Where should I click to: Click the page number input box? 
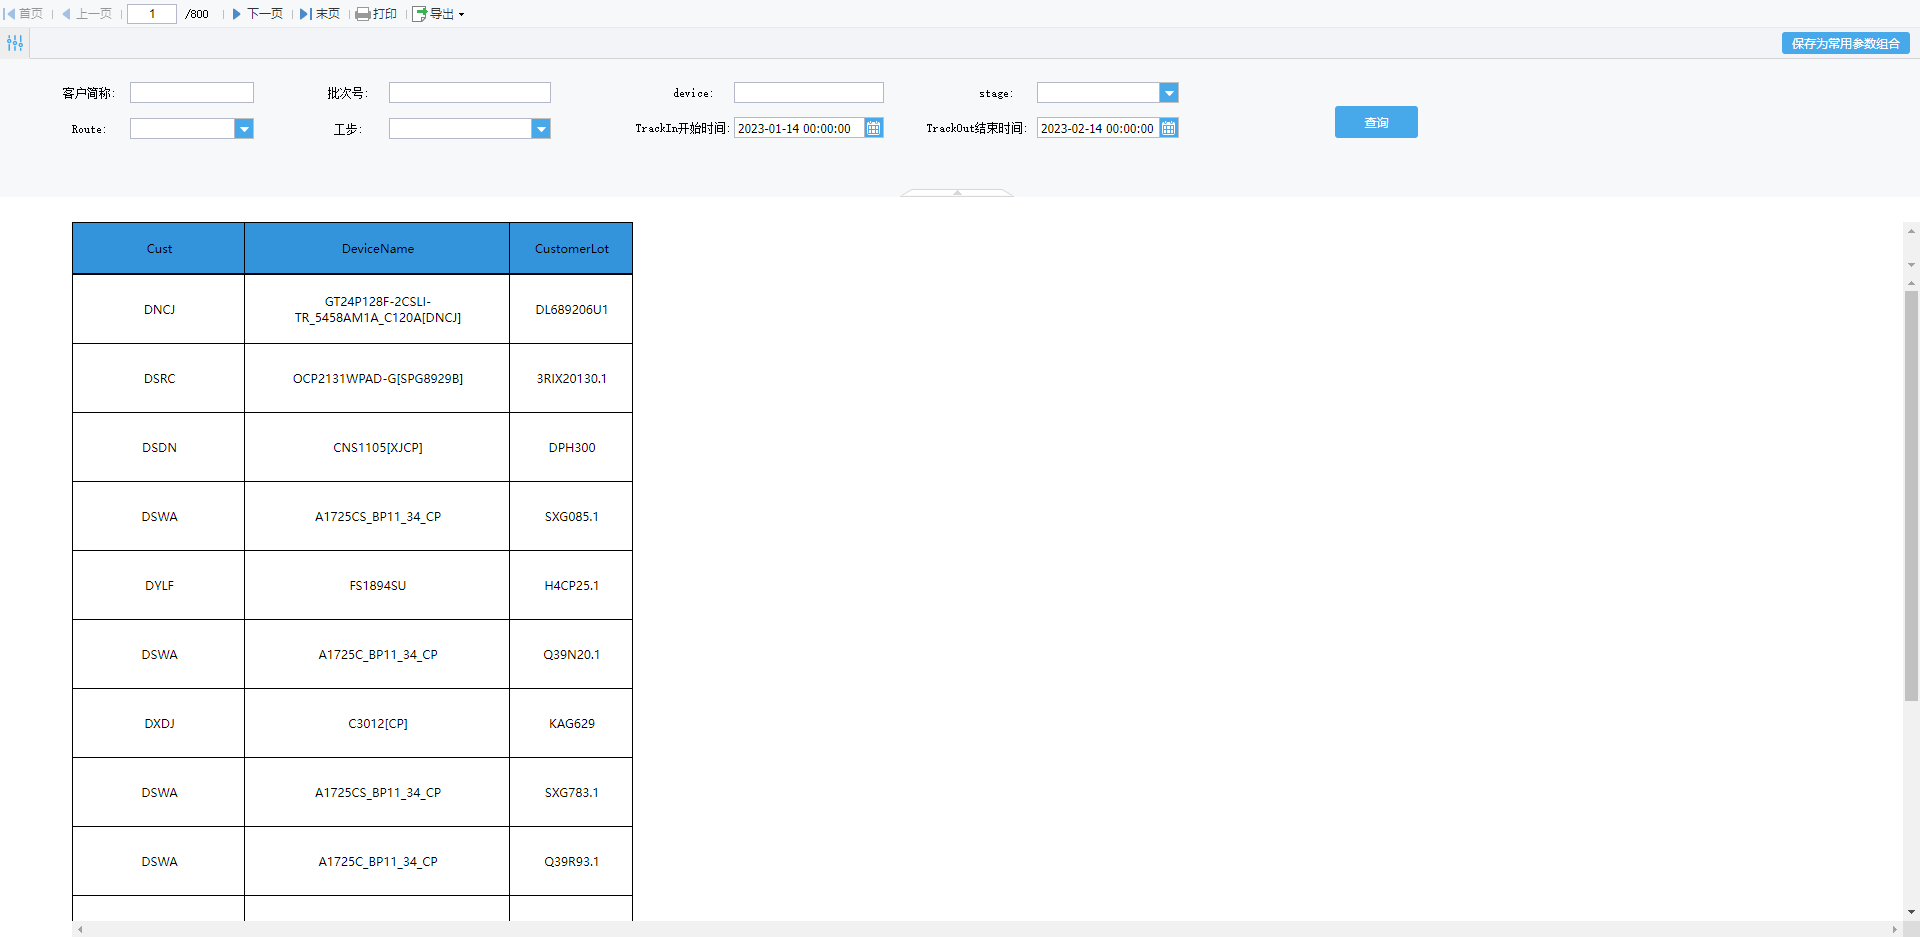[152, 14]
